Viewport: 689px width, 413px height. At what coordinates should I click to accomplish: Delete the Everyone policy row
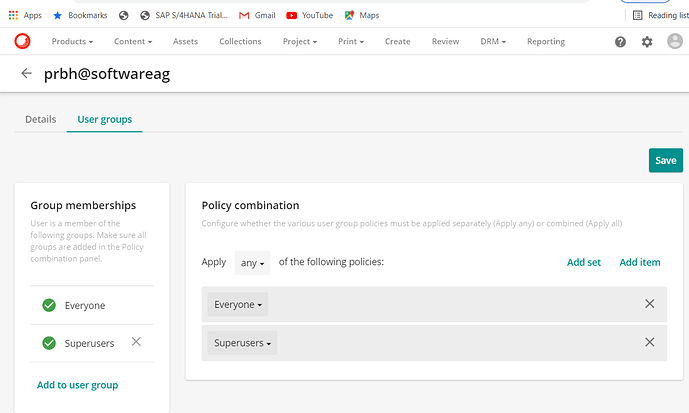click(649, 304)
